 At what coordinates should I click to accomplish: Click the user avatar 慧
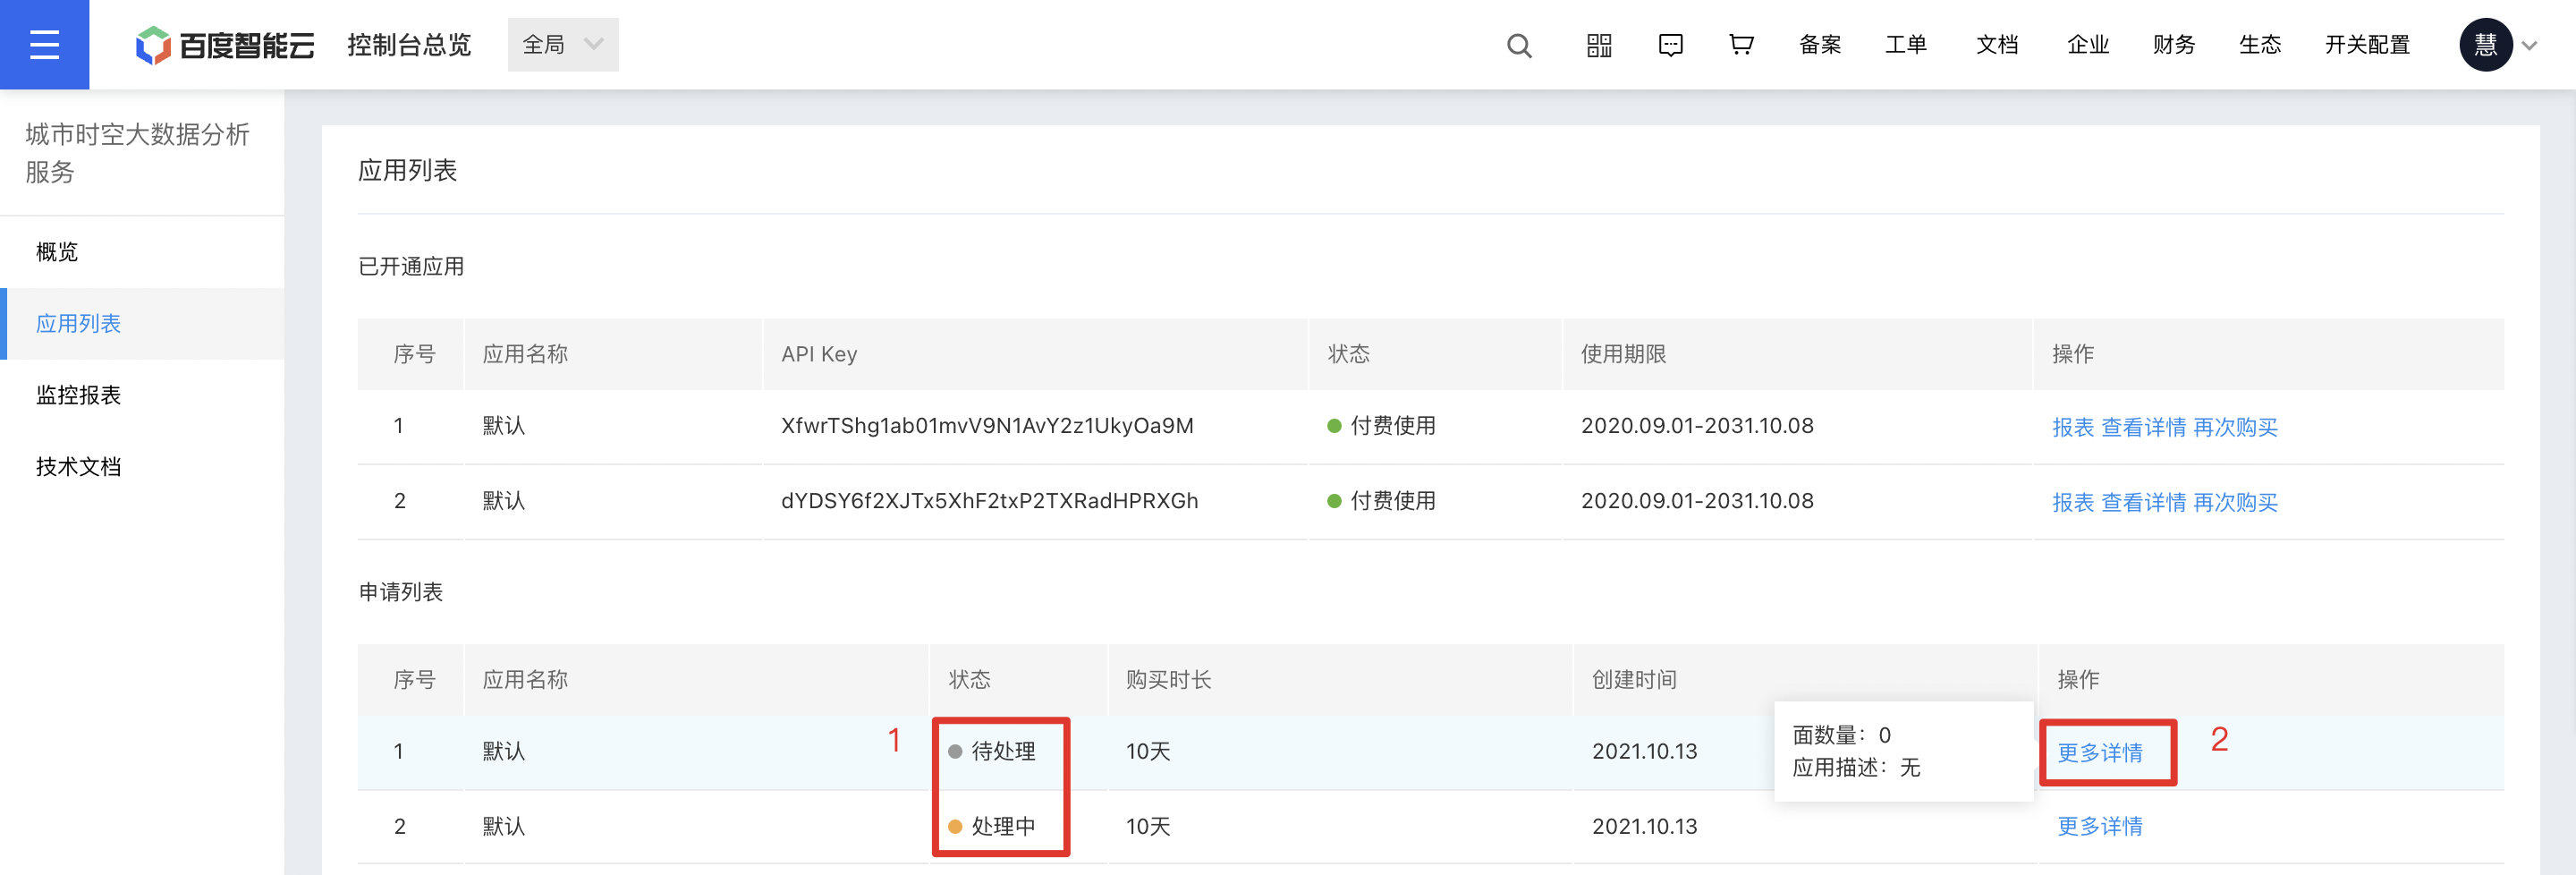coord(2485,45)
